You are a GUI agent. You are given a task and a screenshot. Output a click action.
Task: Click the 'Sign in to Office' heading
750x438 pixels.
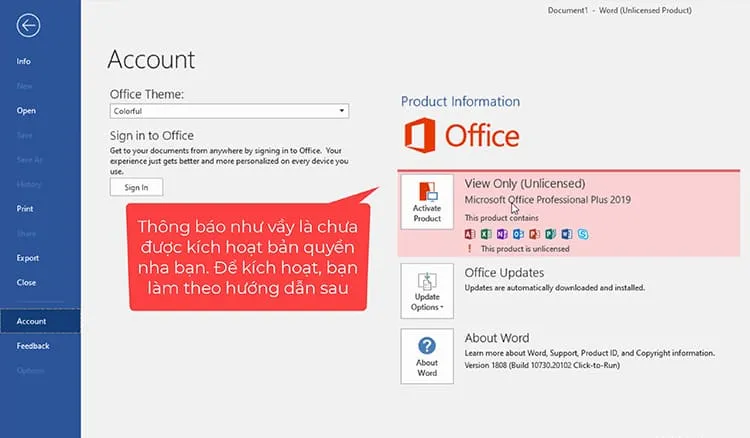pos(152,136)
